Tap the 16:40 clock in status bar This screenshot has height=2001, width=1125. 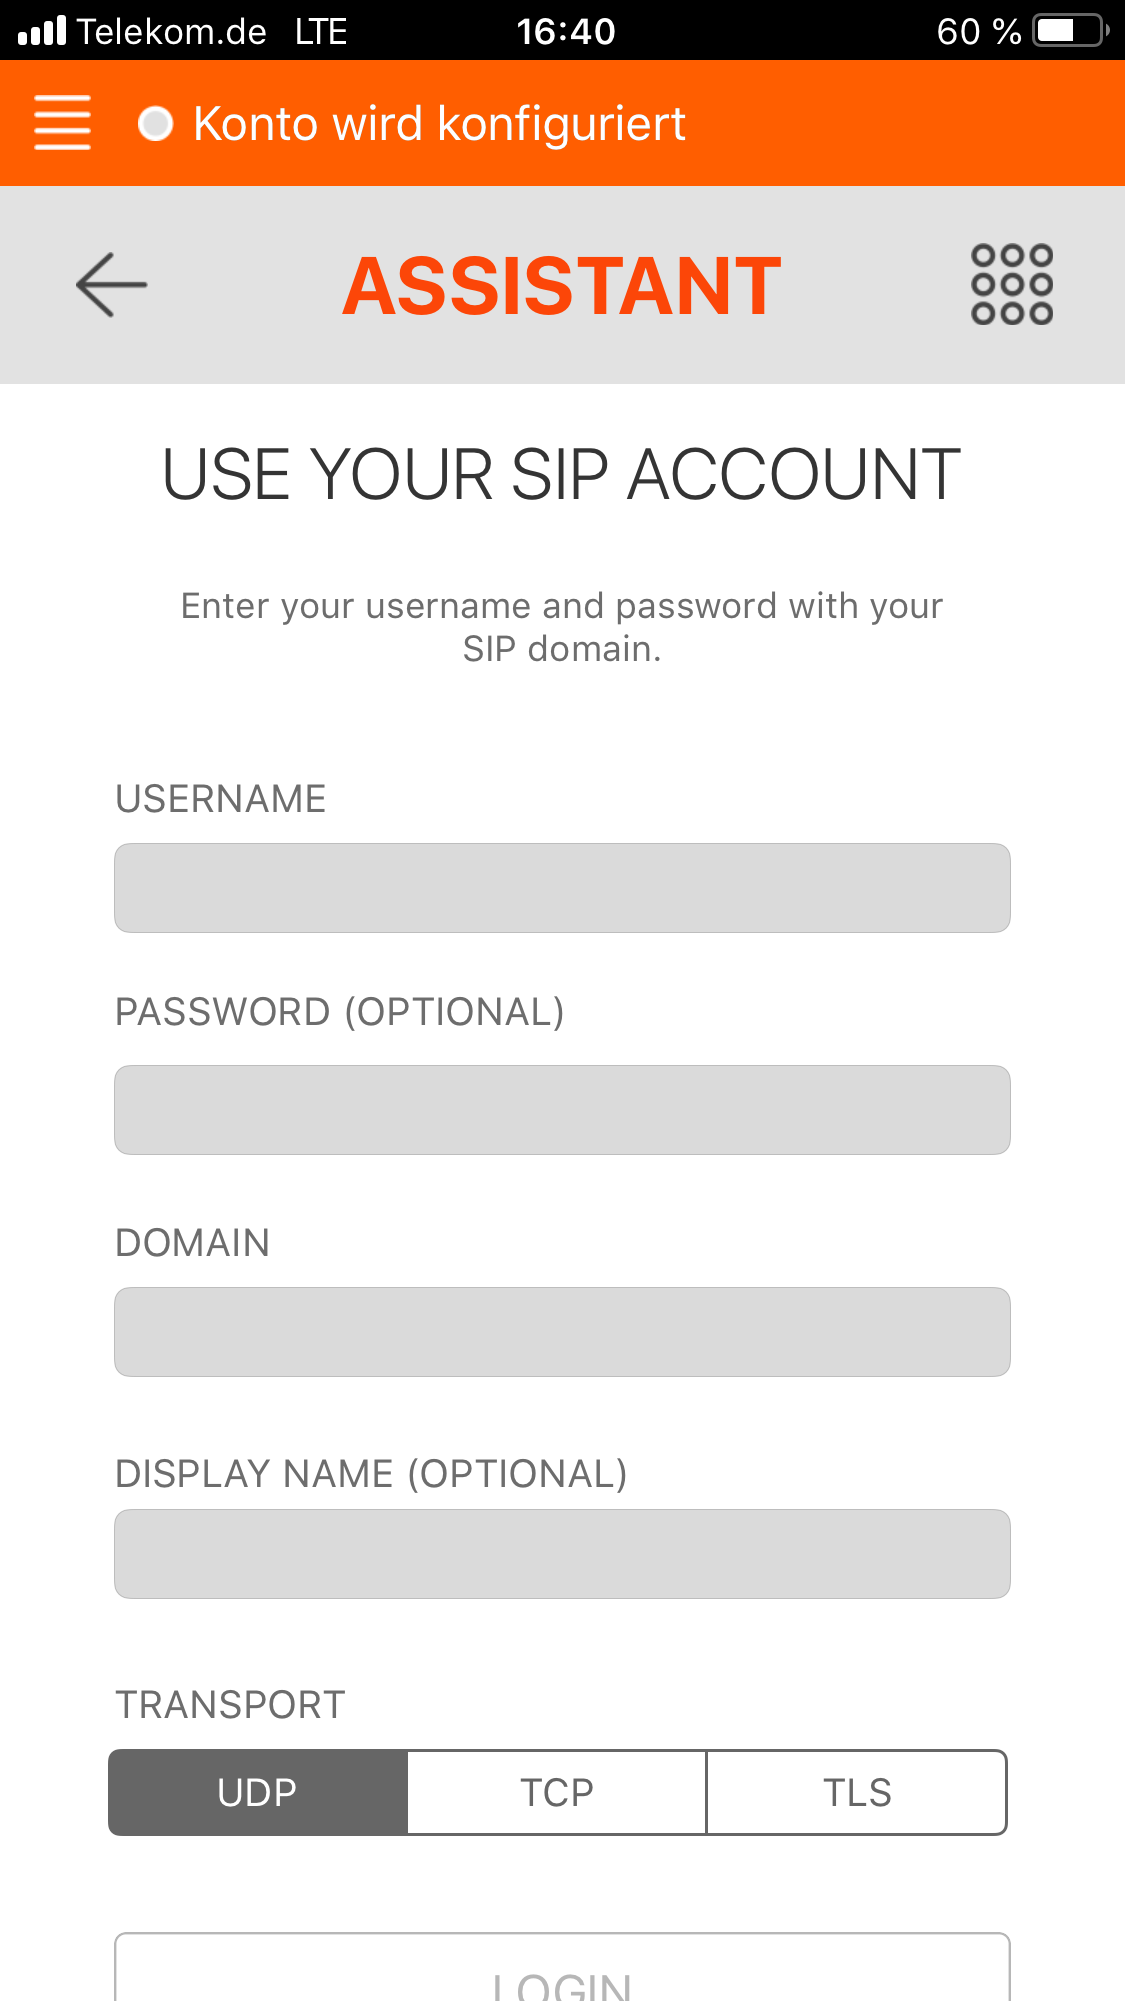[565, 31]
